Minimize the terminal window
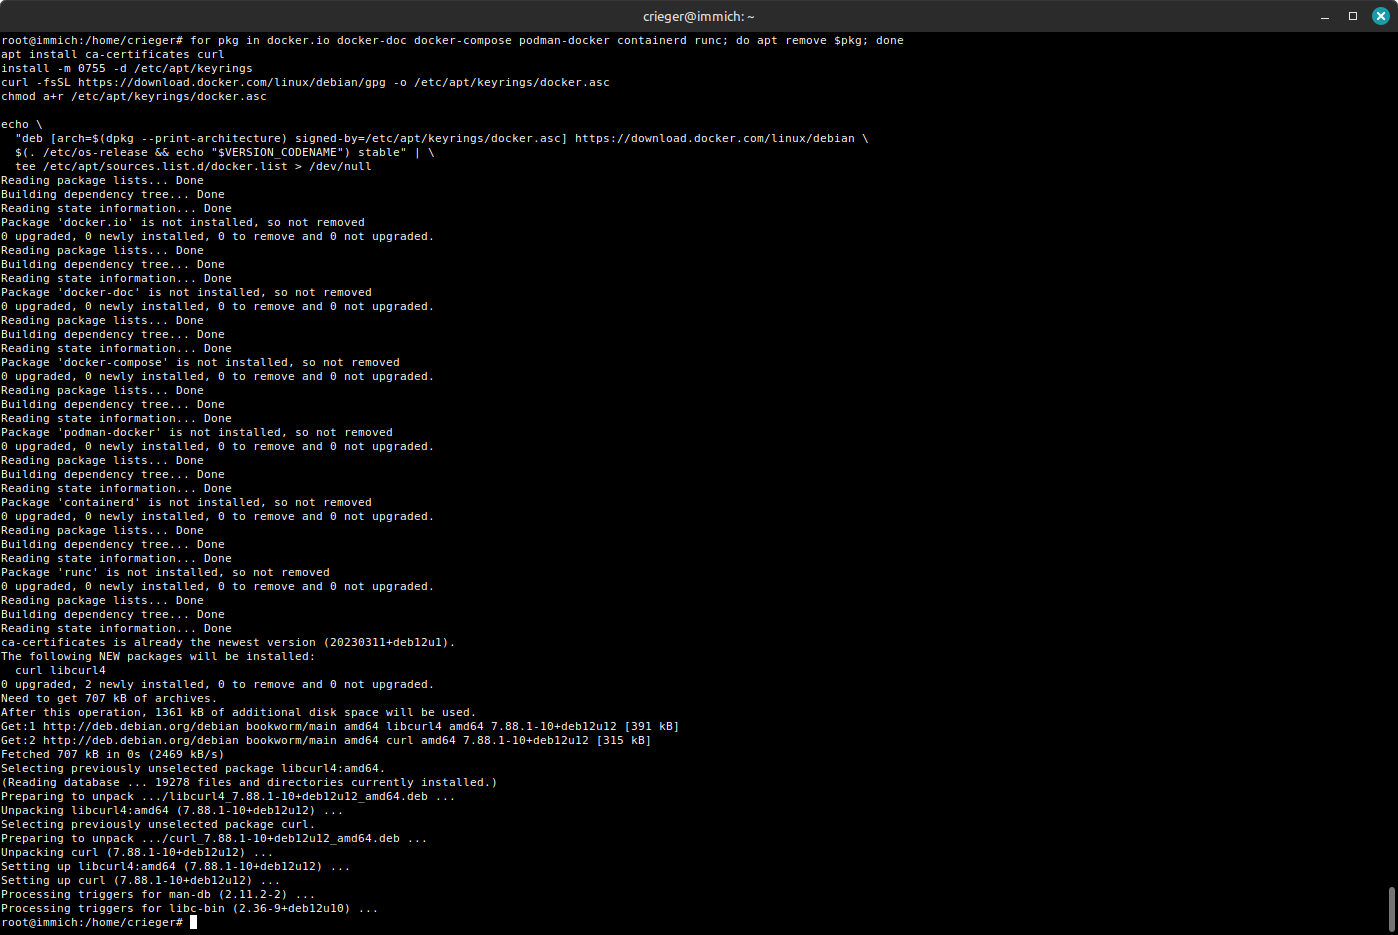This screenshot has height=935, width=1398. pos(1325,16)
